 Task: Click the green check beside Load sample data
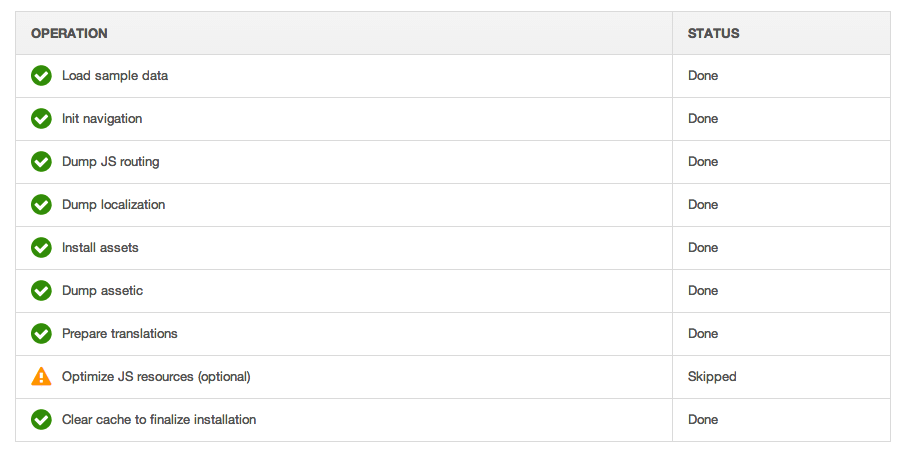click(41, 76)
